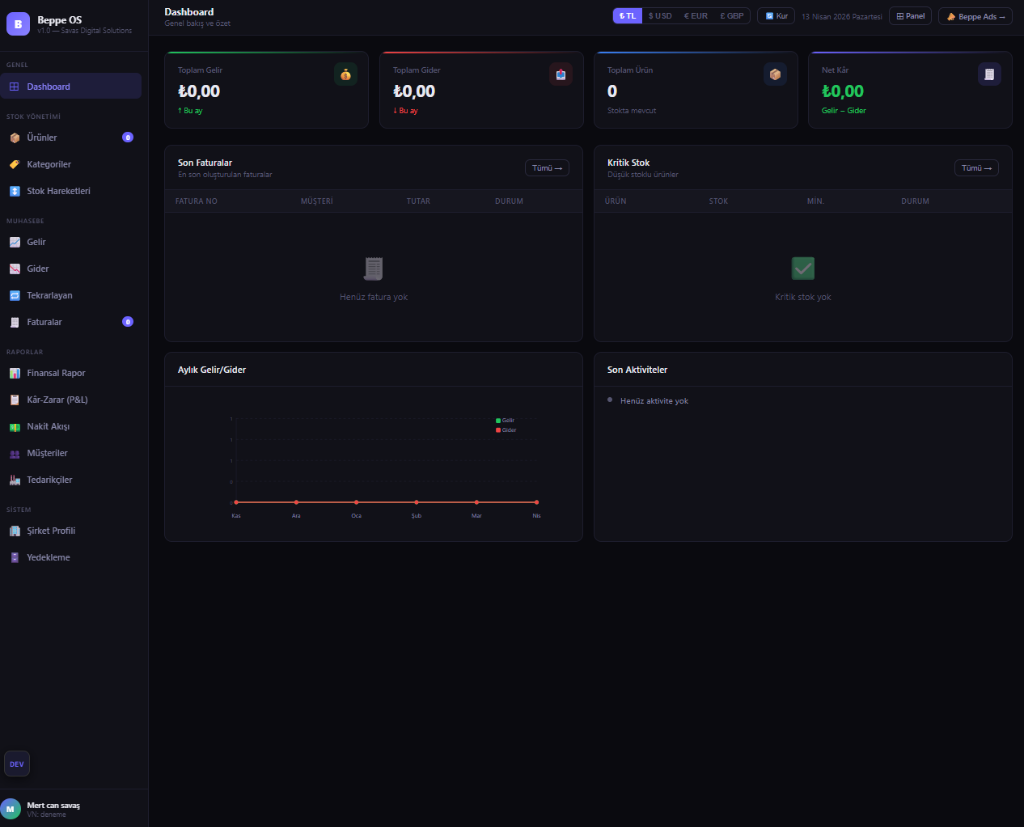Click the receipt icon on Net Kâr
The height and width of the screenshot is (827, 1024).
coord(989,74)
